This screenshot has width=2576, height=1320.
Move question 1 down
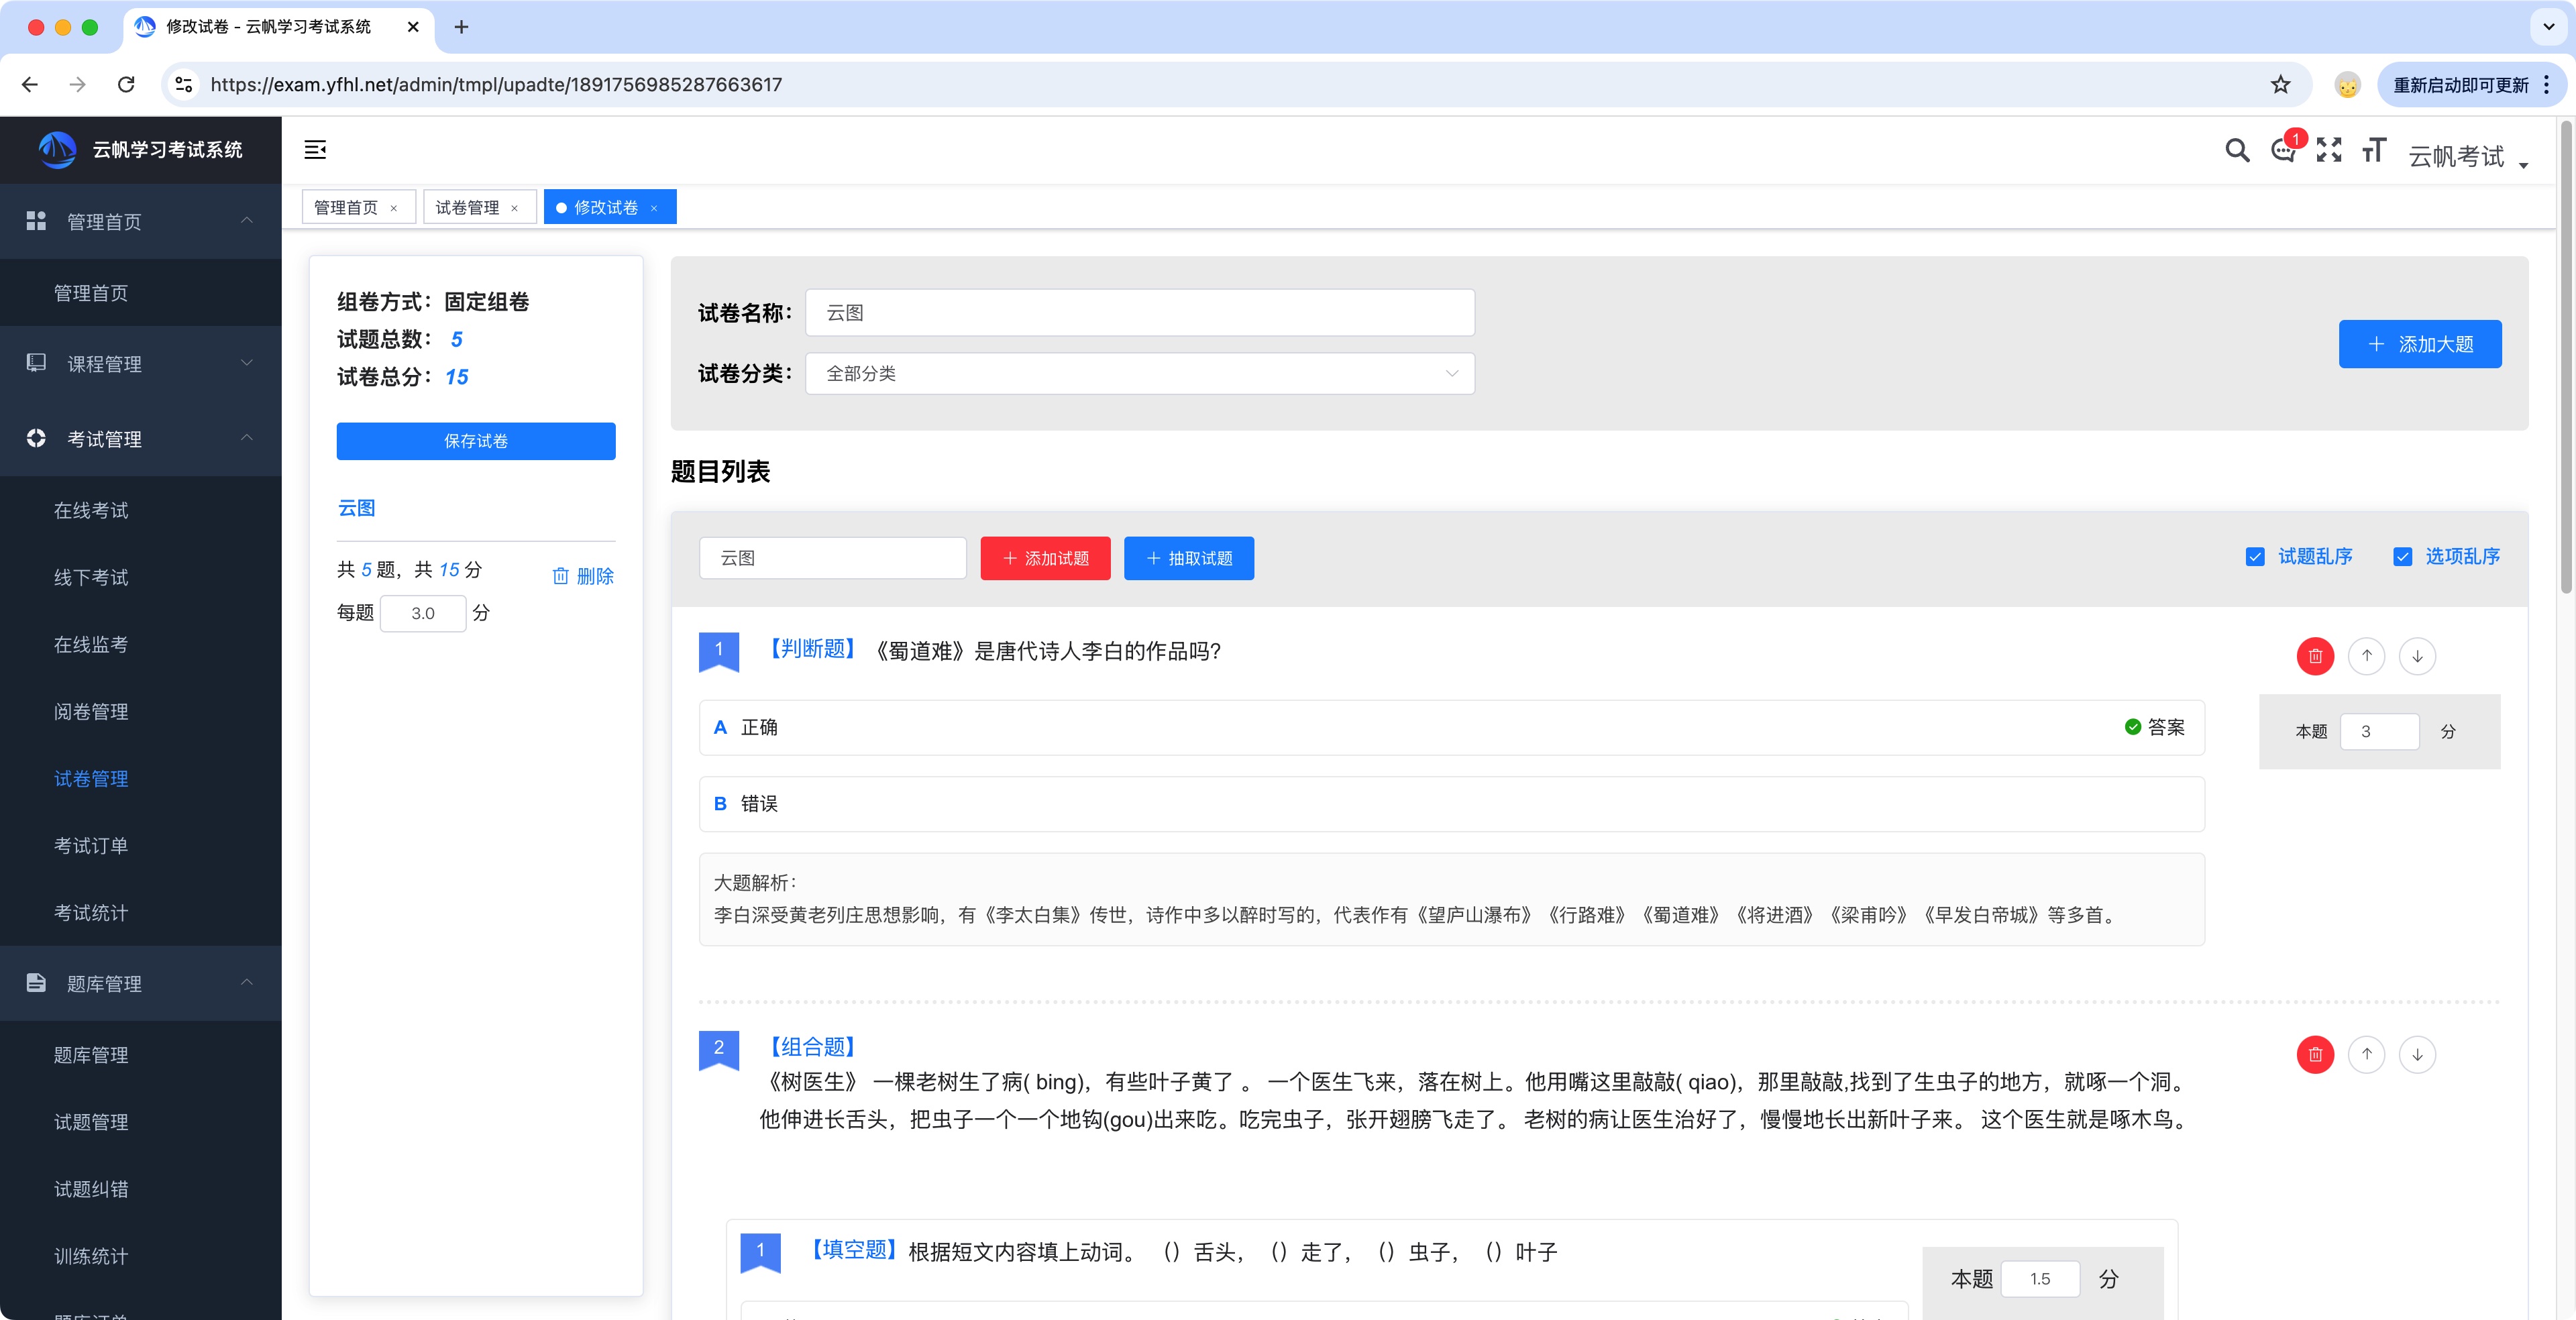2417,656
